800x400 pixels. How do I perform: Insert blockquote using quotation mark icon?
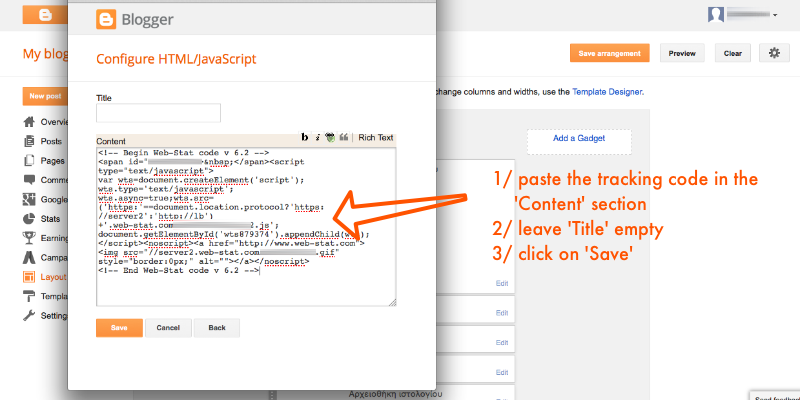point(344,137)
